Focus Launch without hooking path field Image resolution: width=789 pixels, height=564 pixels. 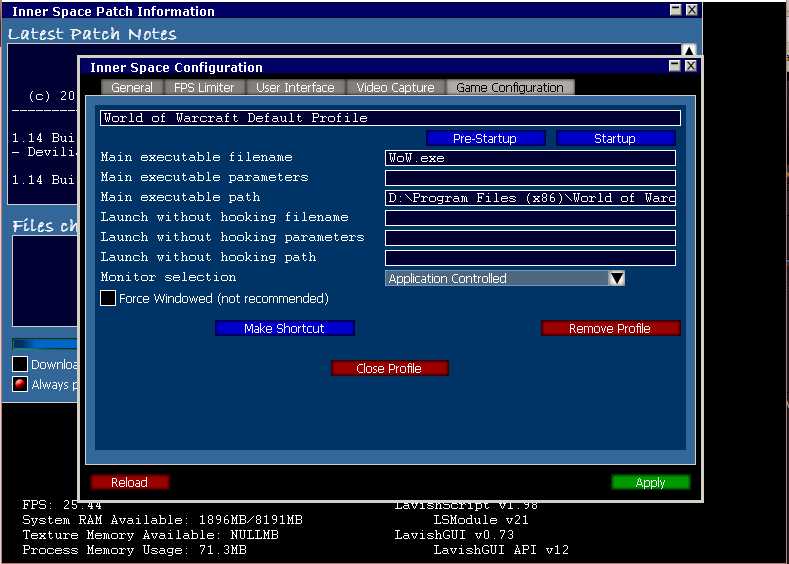pos(530,258)
